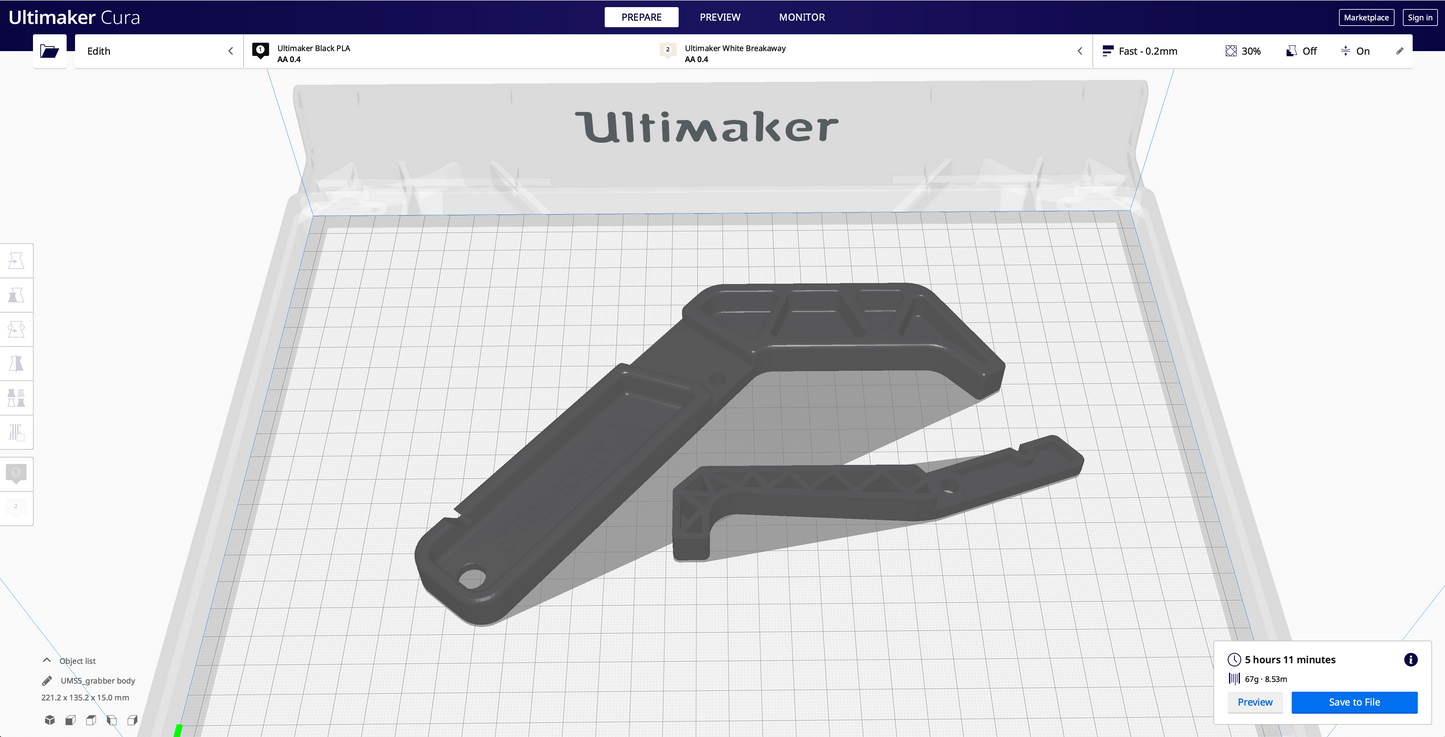Select the Move tool
The width and height of the screenshot is (1445, 737).
pos(15,259)
